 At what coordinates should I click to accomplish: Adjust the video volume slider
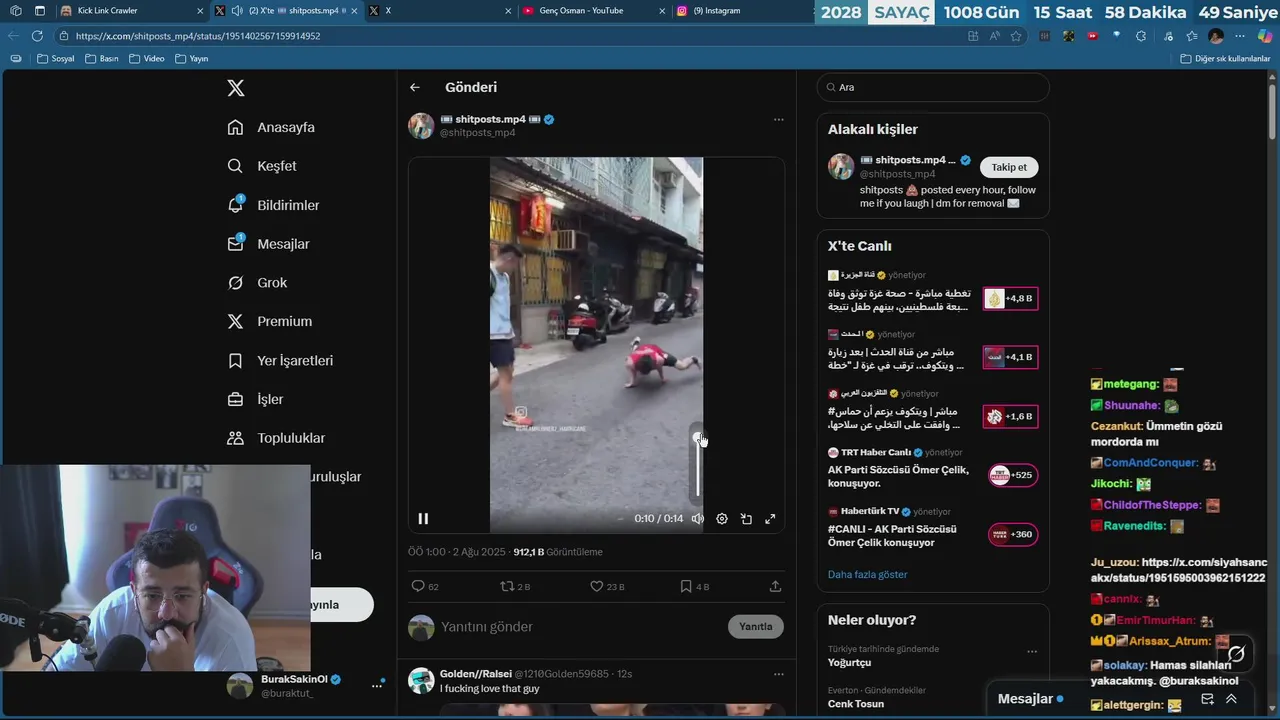[698, 465]
